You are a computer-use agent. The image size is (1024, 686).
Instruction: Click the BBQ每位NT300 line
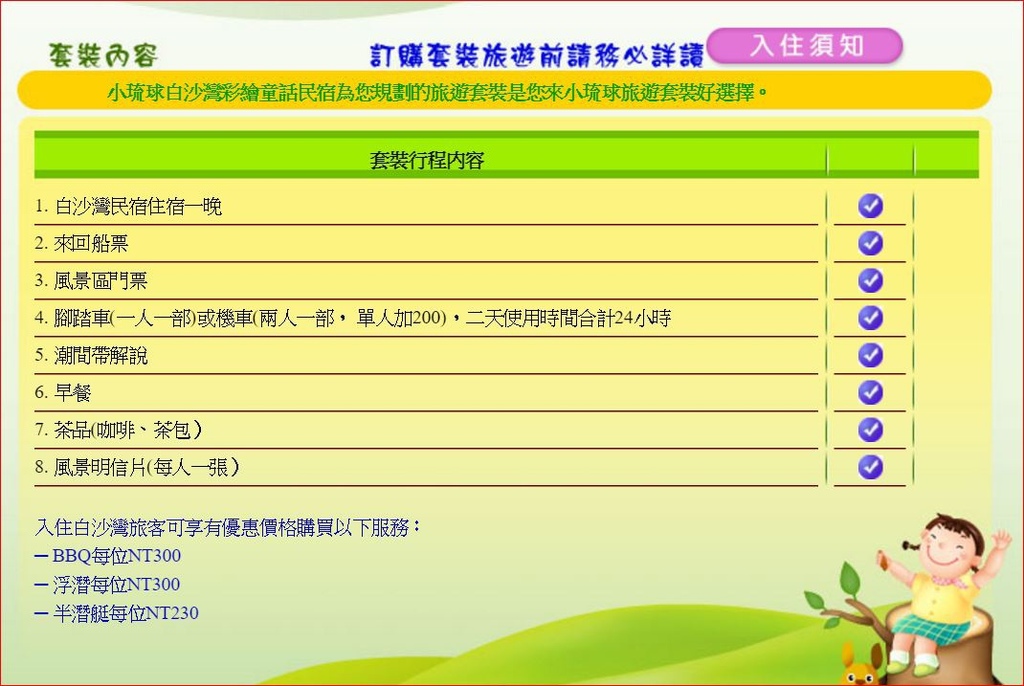coord(108,555)
